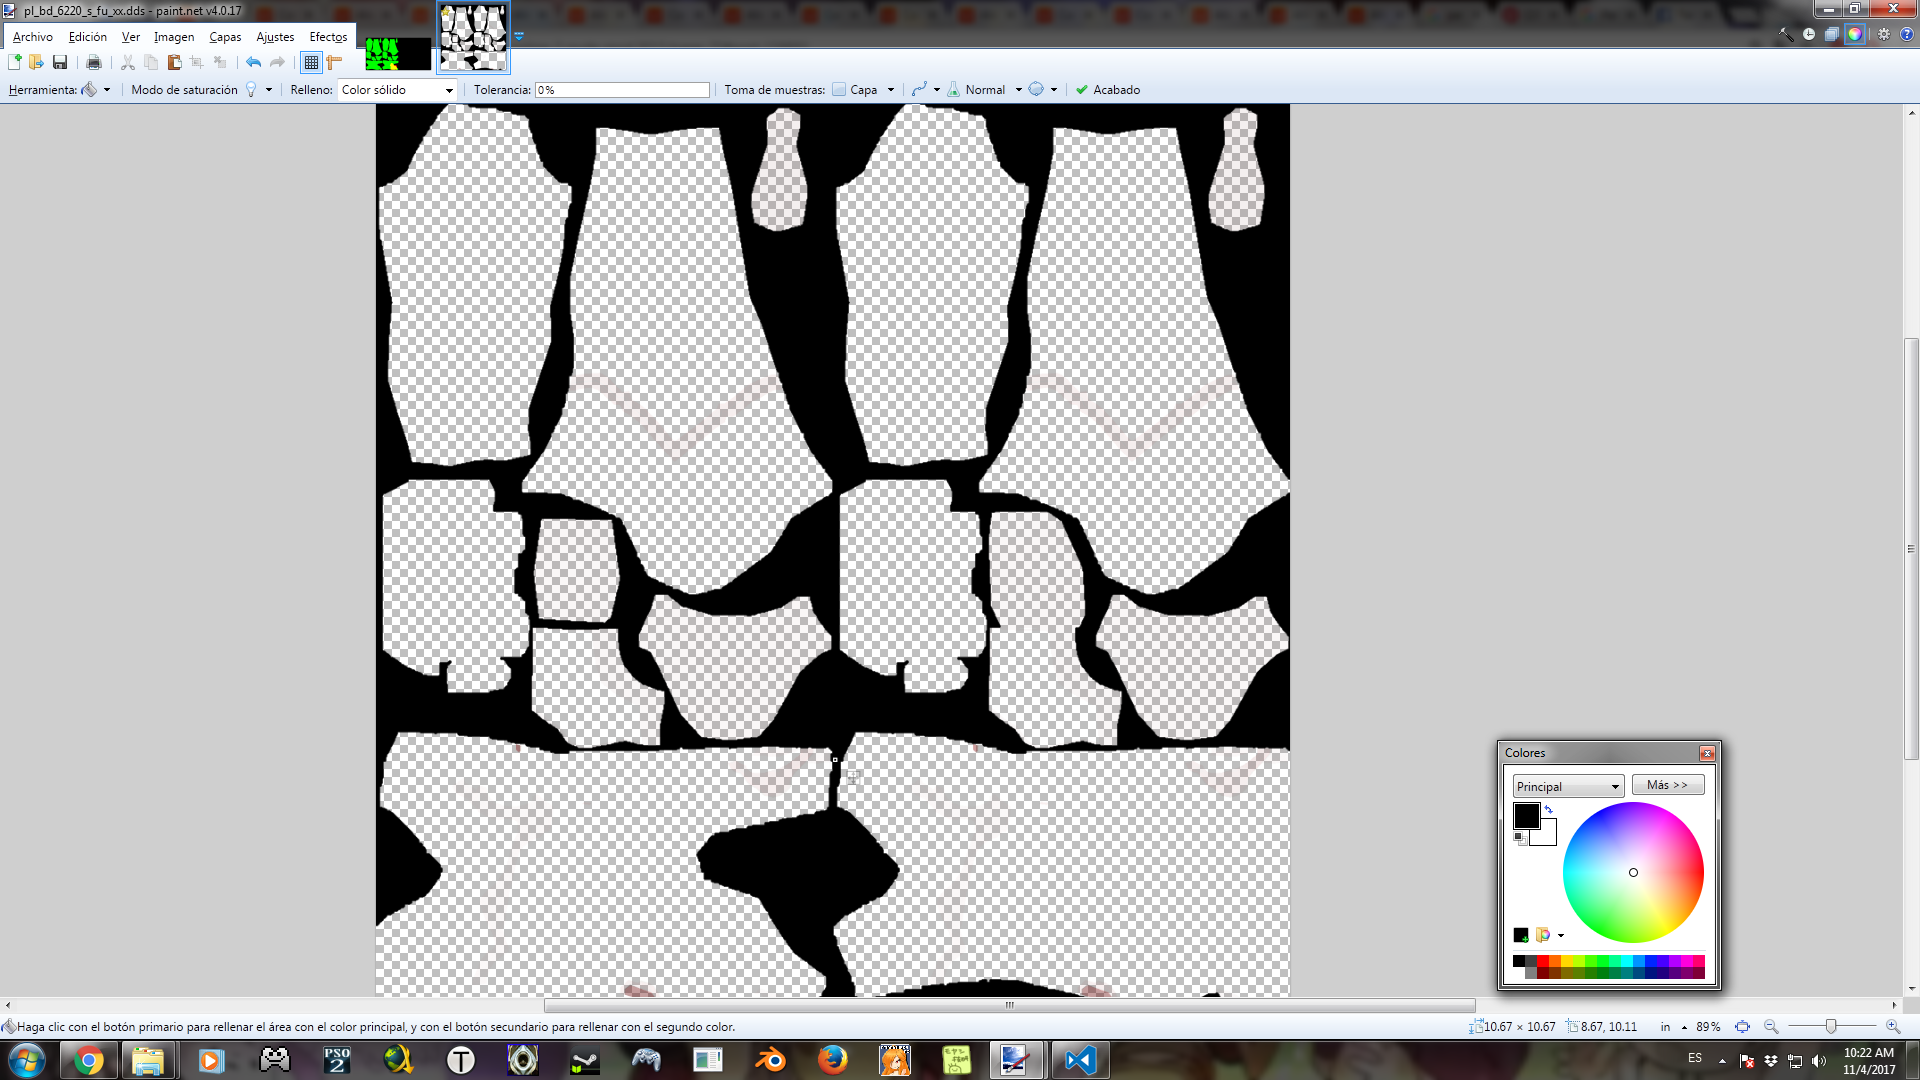Open the Capas menu
This screenshot has width=1920, height=1080.
(225, 37)
